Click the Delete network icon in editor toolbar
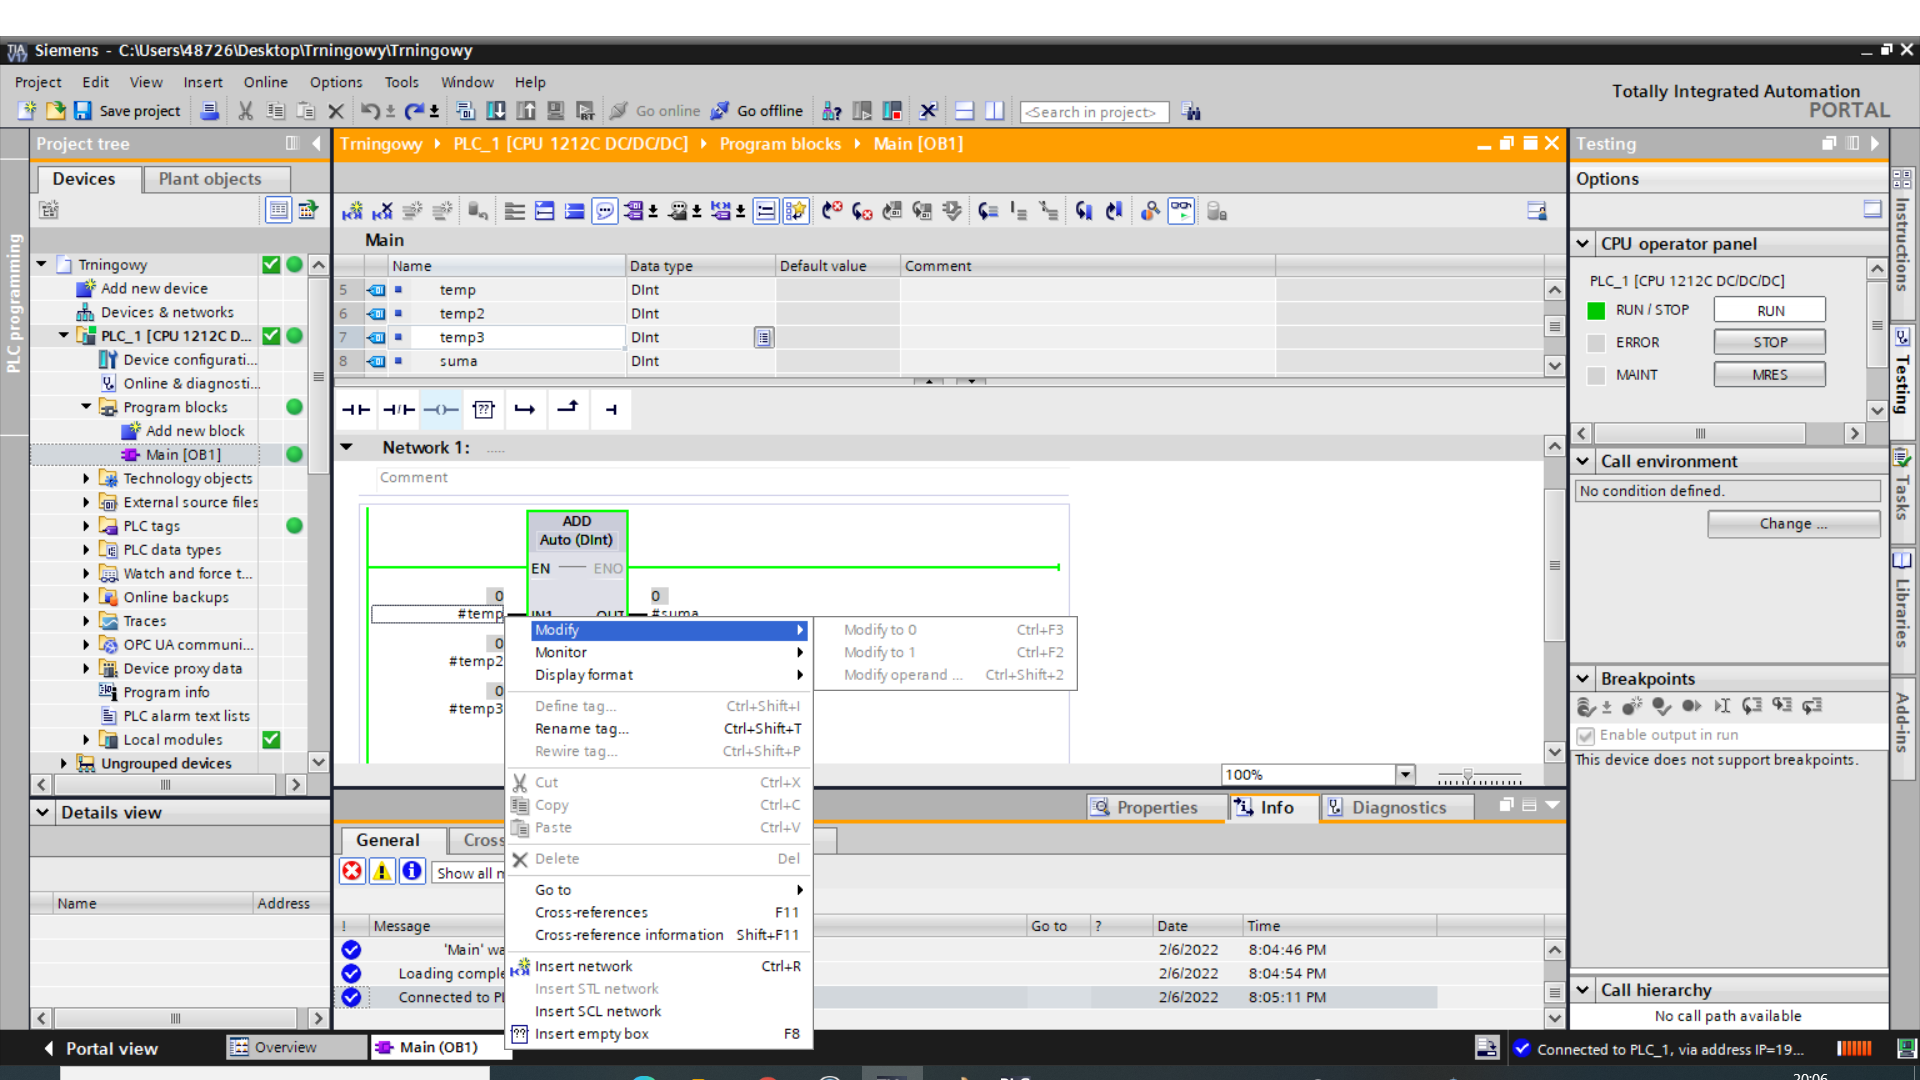 click(x=382, y=211)
